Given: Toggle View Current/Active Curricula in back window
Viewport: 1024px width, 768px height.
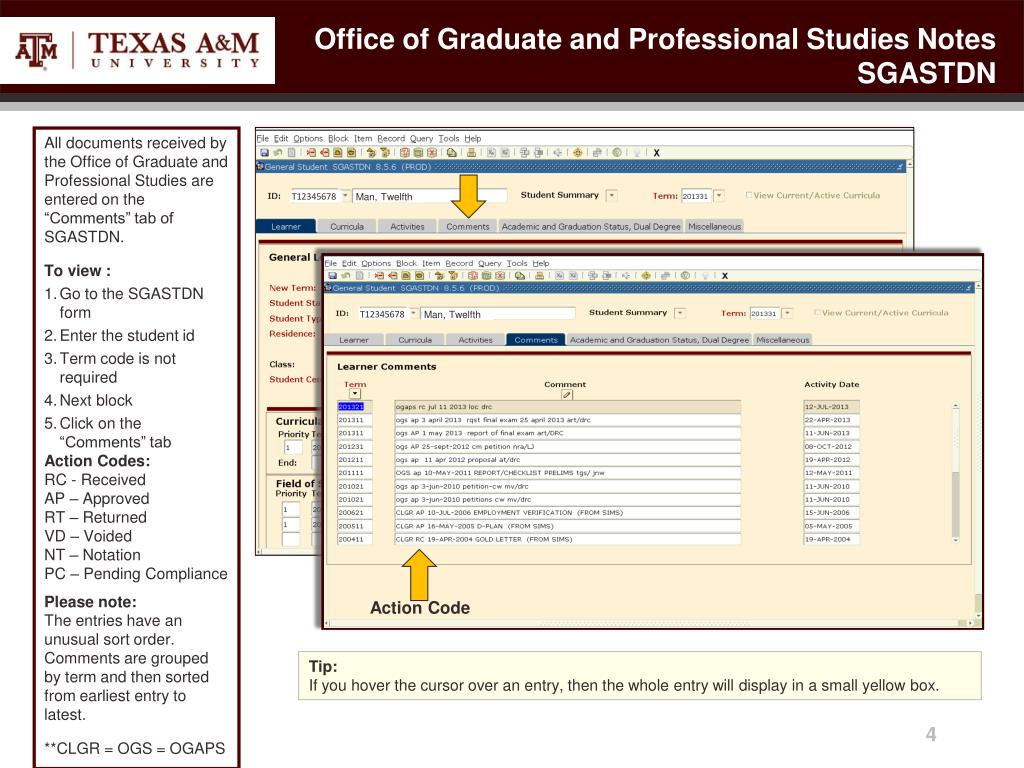Looking at the screenshot, I should (749, 195).
